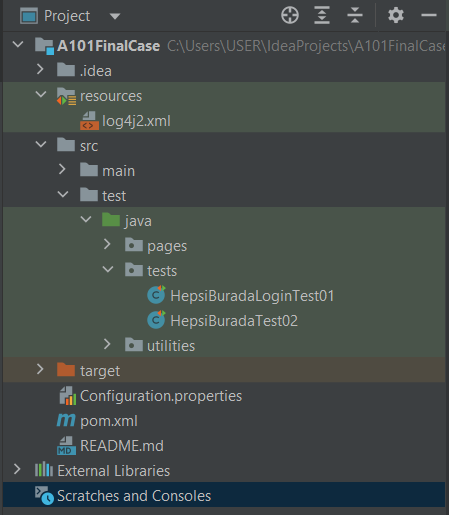Click the HepsiBuradaTest02 class icon
Screen dimensions: 449x515
(x=156, y=320)
